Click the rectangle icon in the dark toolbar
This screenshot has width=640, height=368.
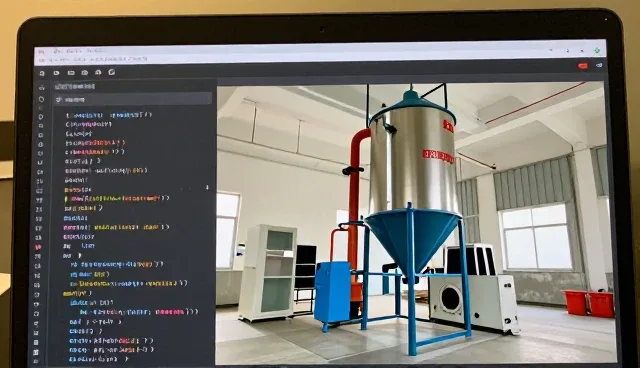(71, 73)
